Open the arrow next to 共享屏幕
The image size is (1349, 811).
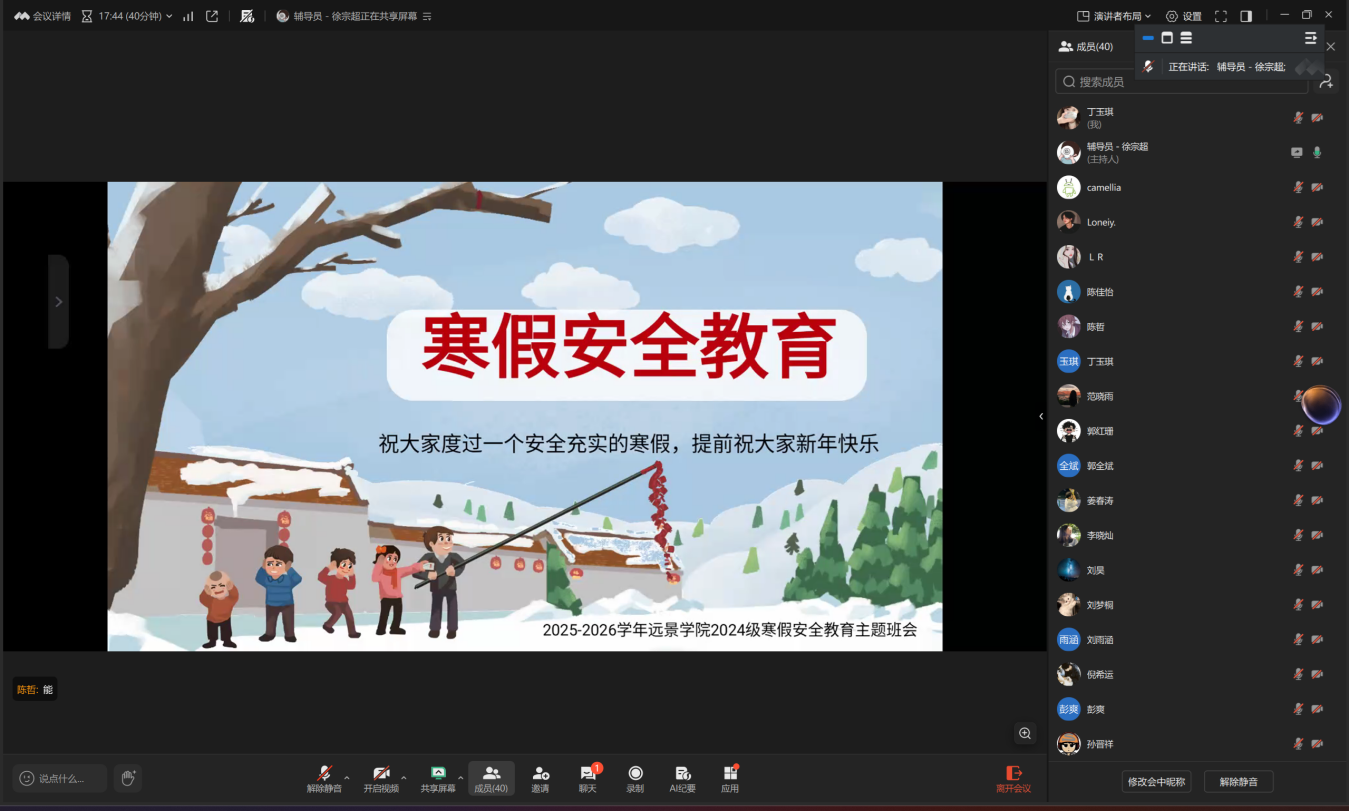(460, 777)
